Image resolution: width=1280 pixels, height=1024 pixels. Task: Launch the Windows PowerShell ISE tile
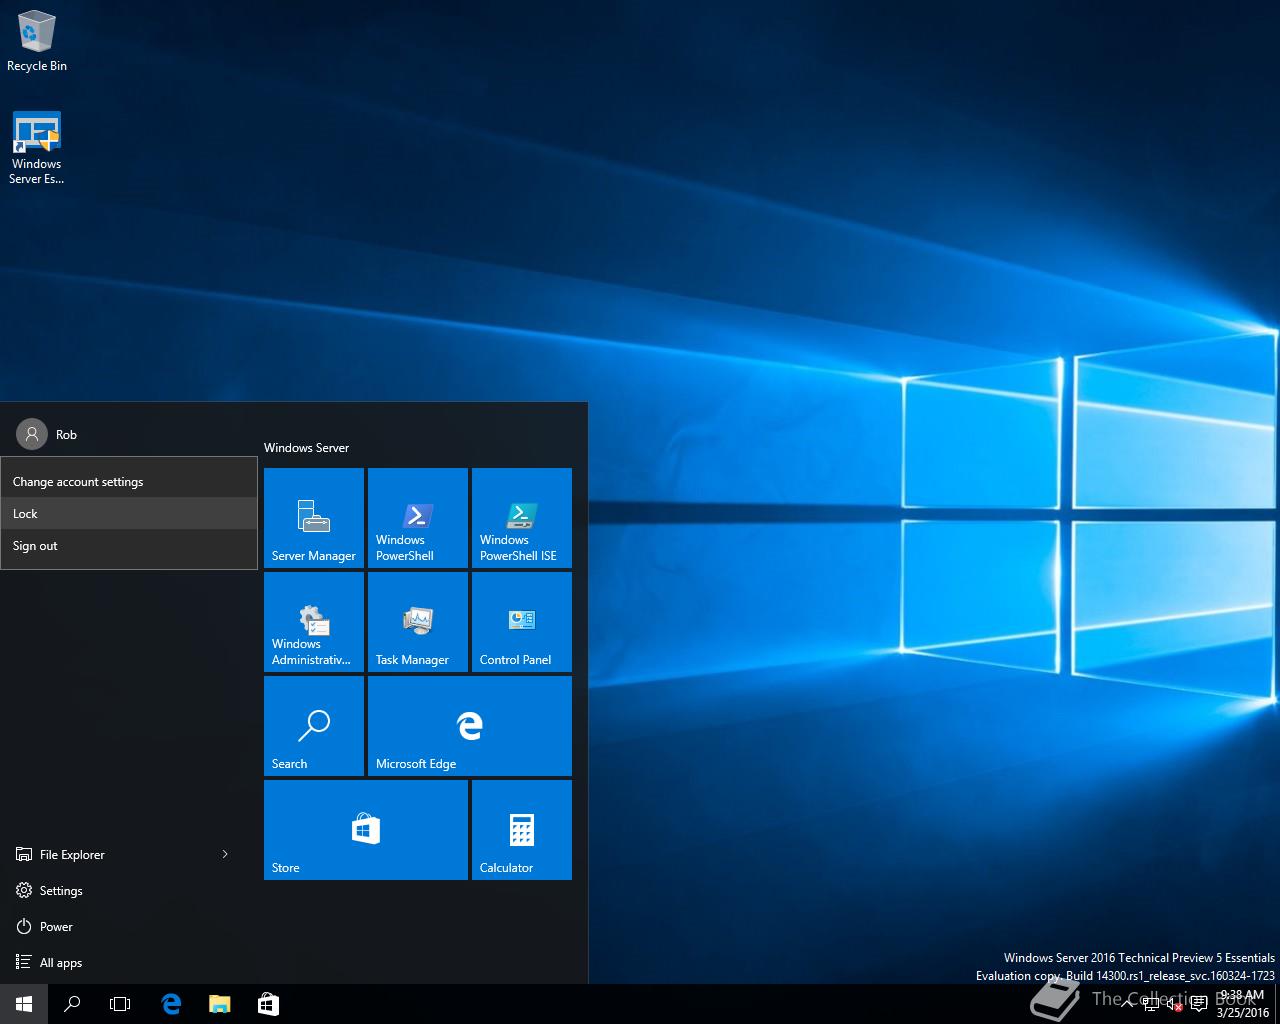coord(522,518)
